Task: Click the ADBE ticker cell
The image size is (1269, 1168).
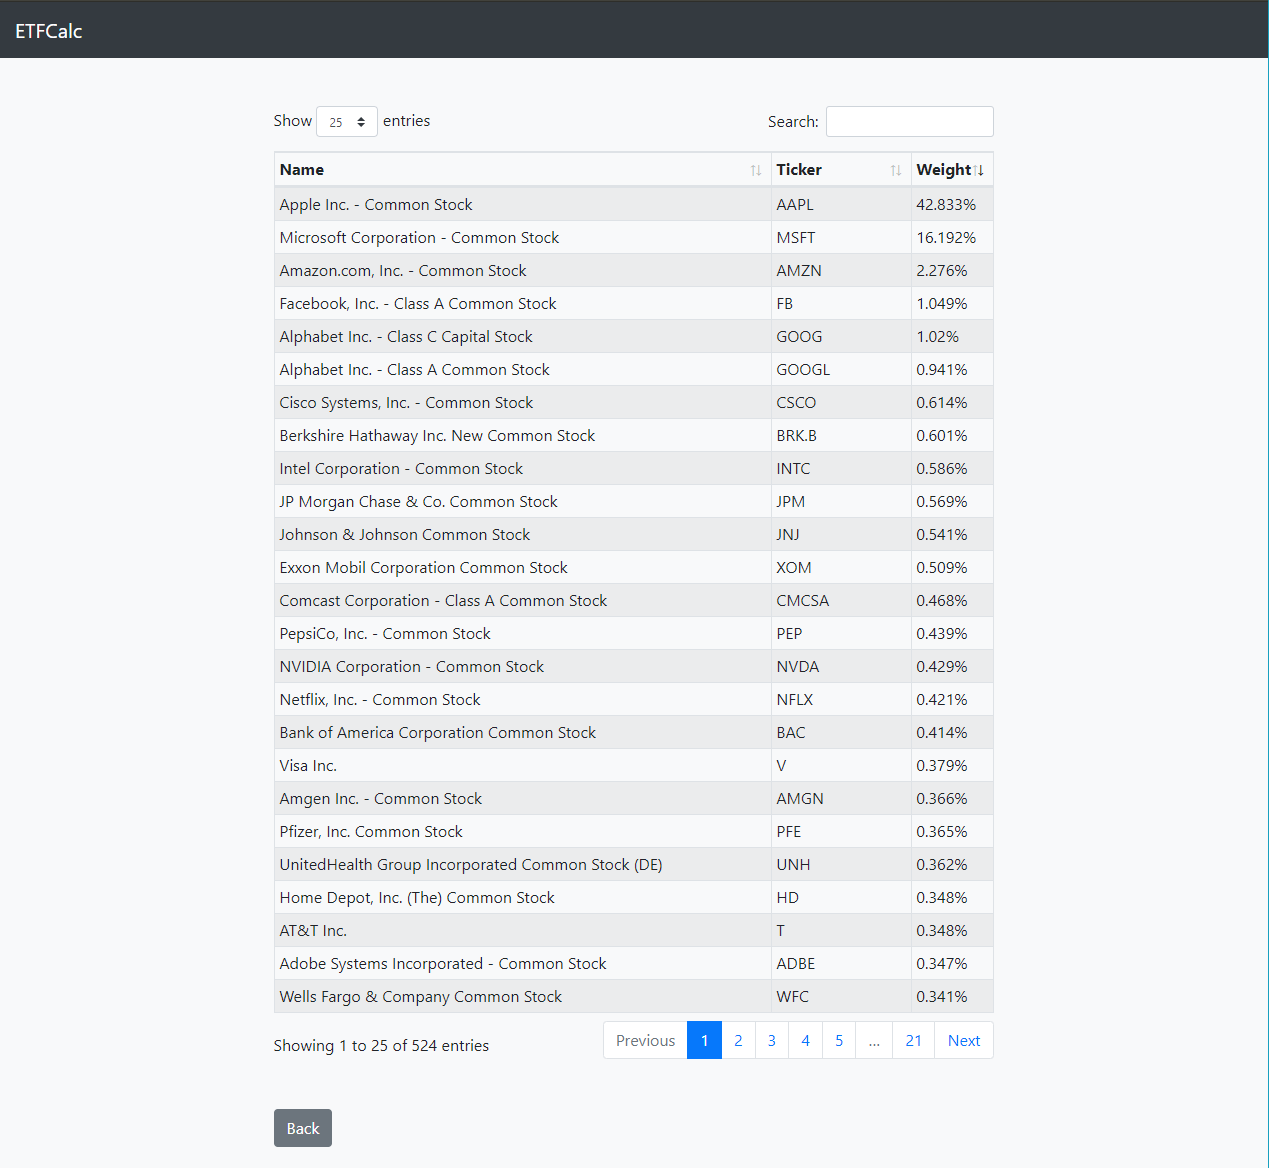Action: (841, 963)
